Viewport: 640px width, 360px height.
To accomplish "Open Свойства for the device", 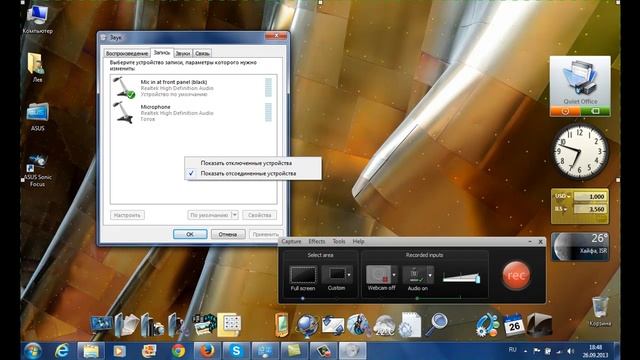I will (259, 215).
